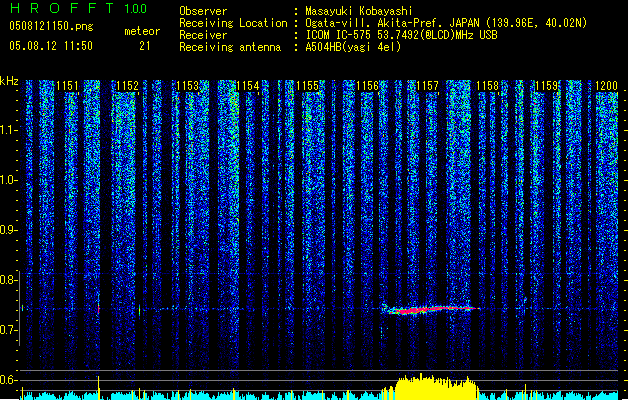Click the 1157 time marker

pyautogui.click(x=428, y=86)
